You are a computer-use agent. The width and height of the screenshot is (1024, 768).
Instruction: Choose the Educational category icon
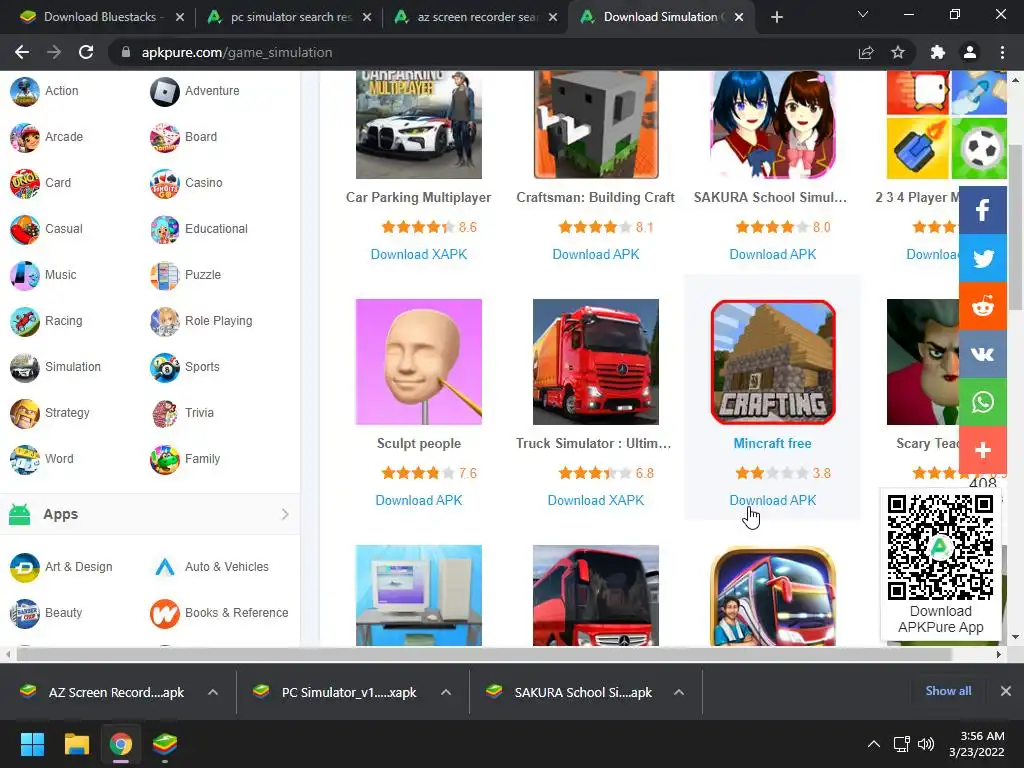pos(165,229)
